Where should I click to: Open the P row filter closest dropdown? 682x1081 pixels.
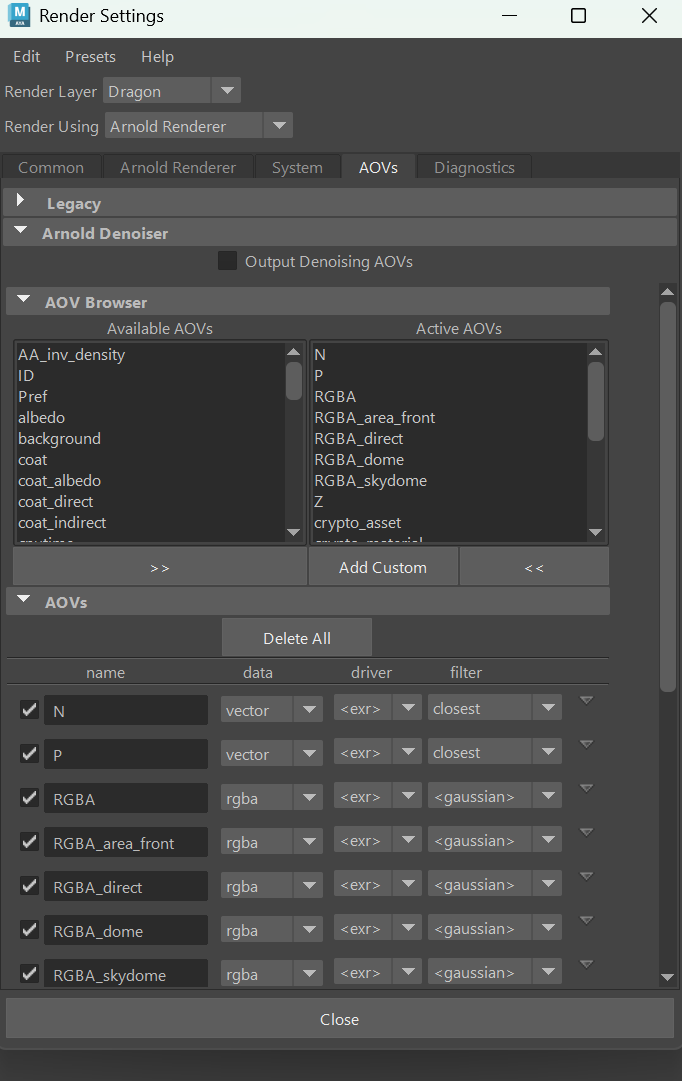coord(494,752)
